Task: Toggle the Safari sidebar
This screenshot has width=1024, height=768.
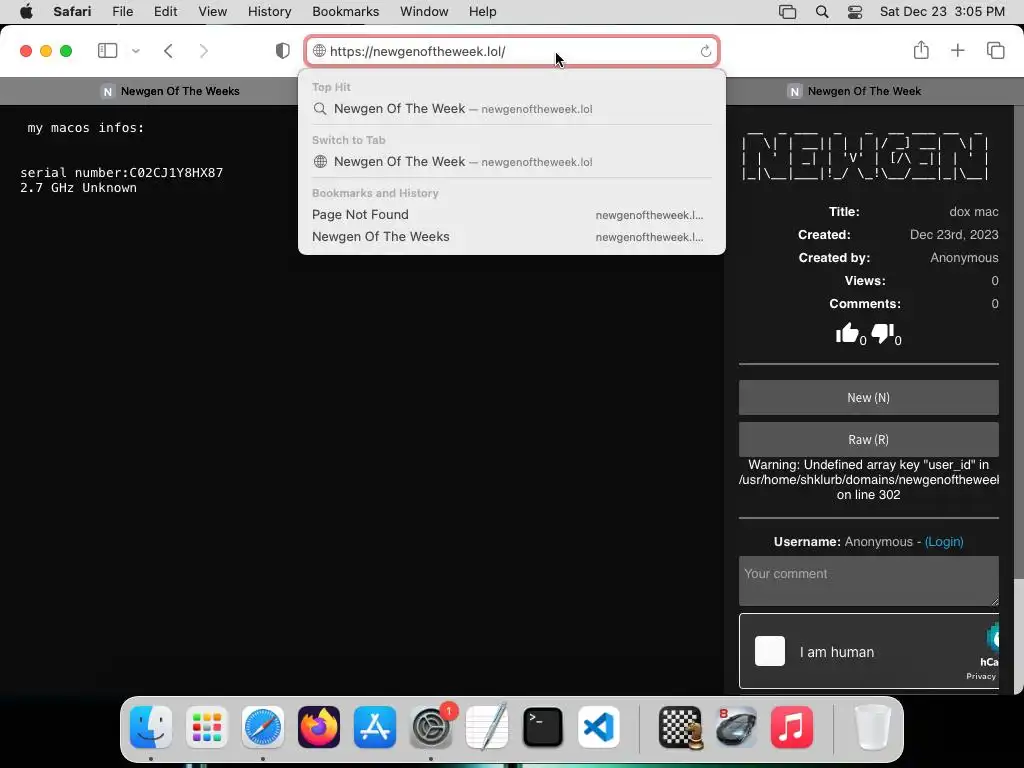Action: [107, 51]
